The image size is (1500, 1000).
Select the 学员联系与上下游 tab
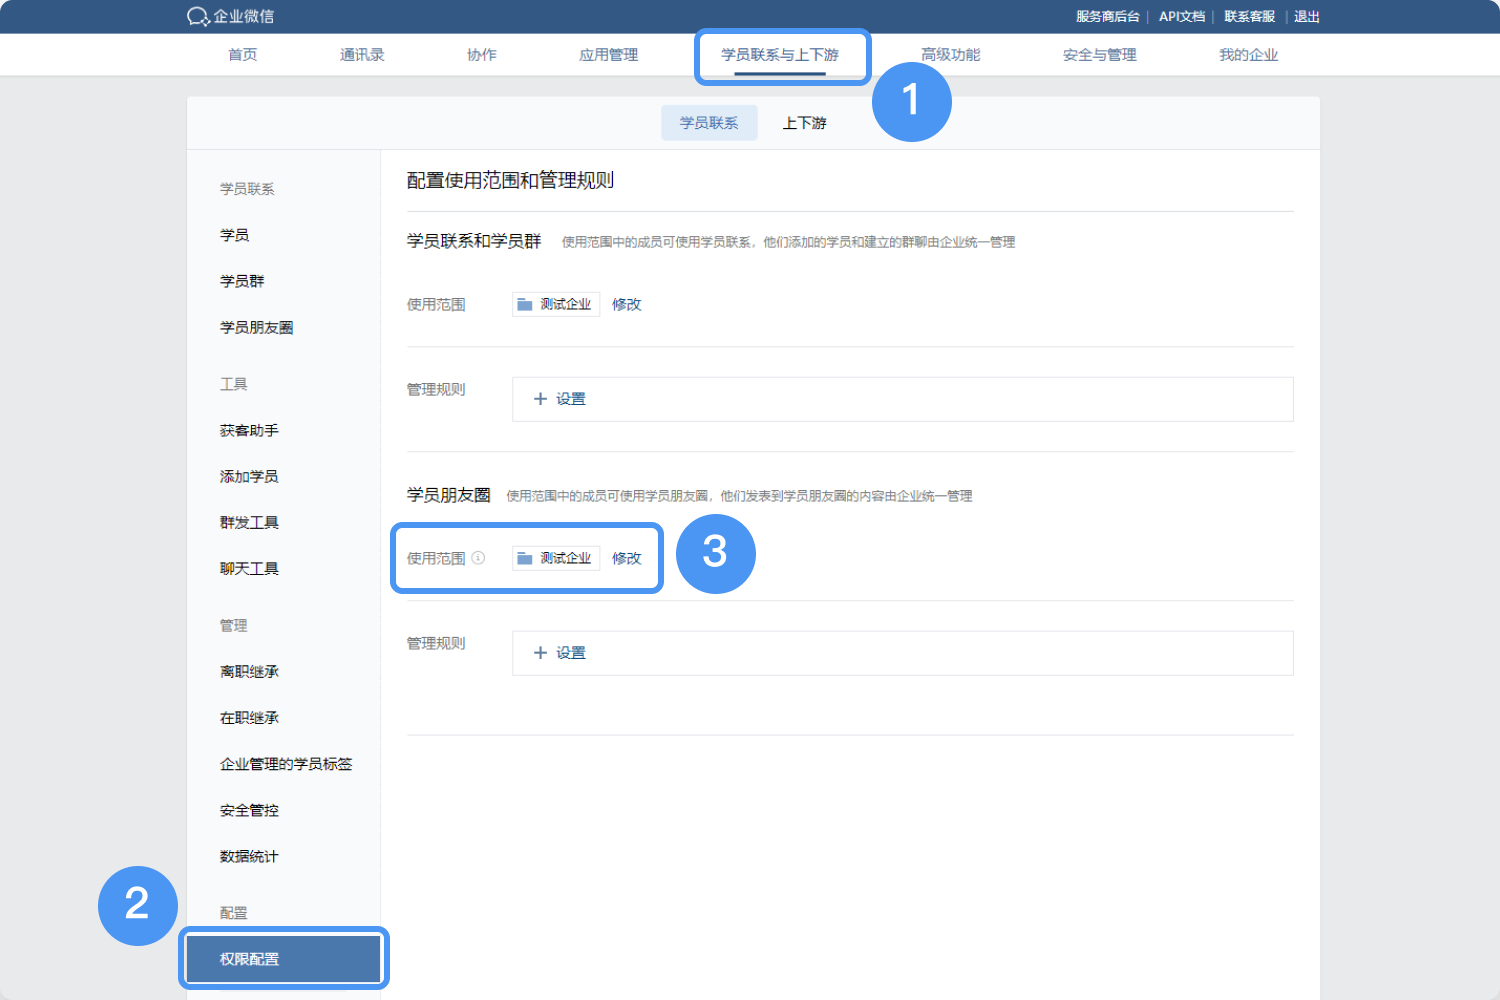pos(780,55)
